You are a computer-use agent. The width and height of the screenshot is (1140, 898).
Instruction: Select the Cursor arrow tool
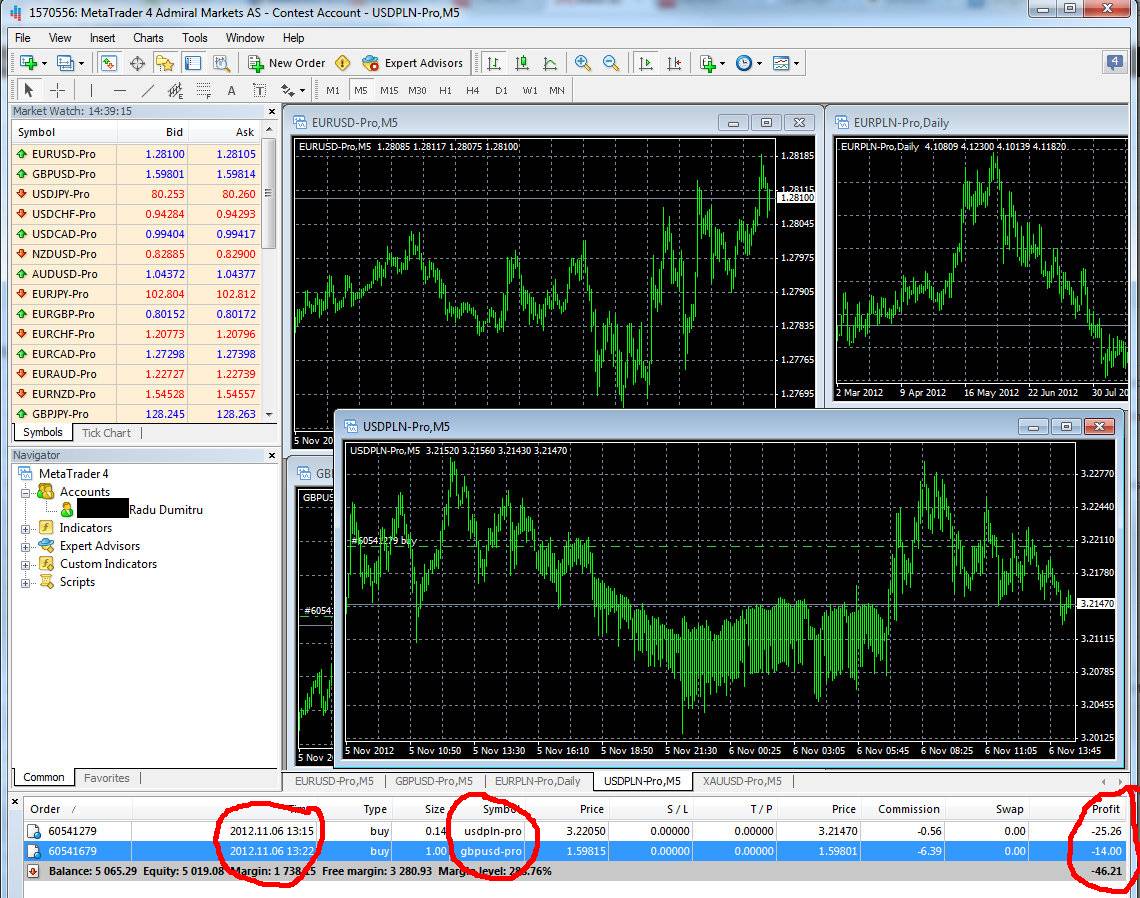pos(29,90)
